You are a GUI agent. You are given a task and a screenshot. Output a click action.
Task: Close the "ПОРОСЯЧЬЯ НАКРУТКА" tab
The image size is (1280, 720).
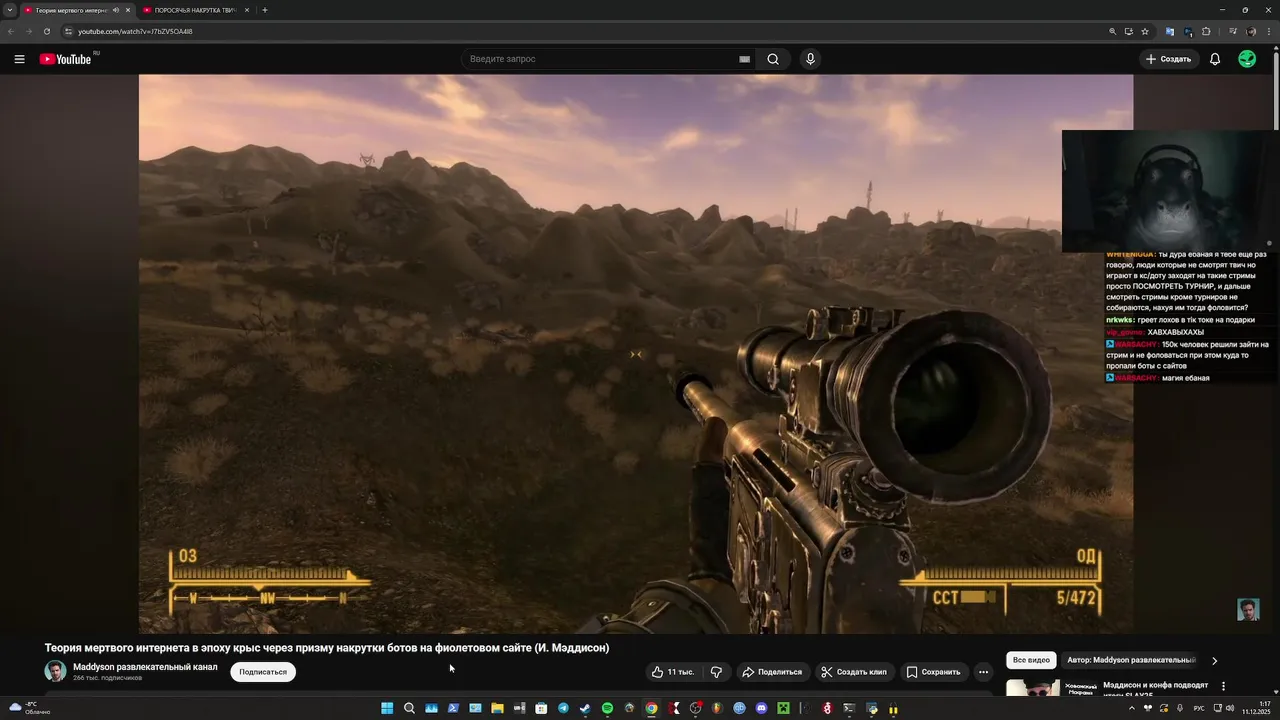(247, 10)
